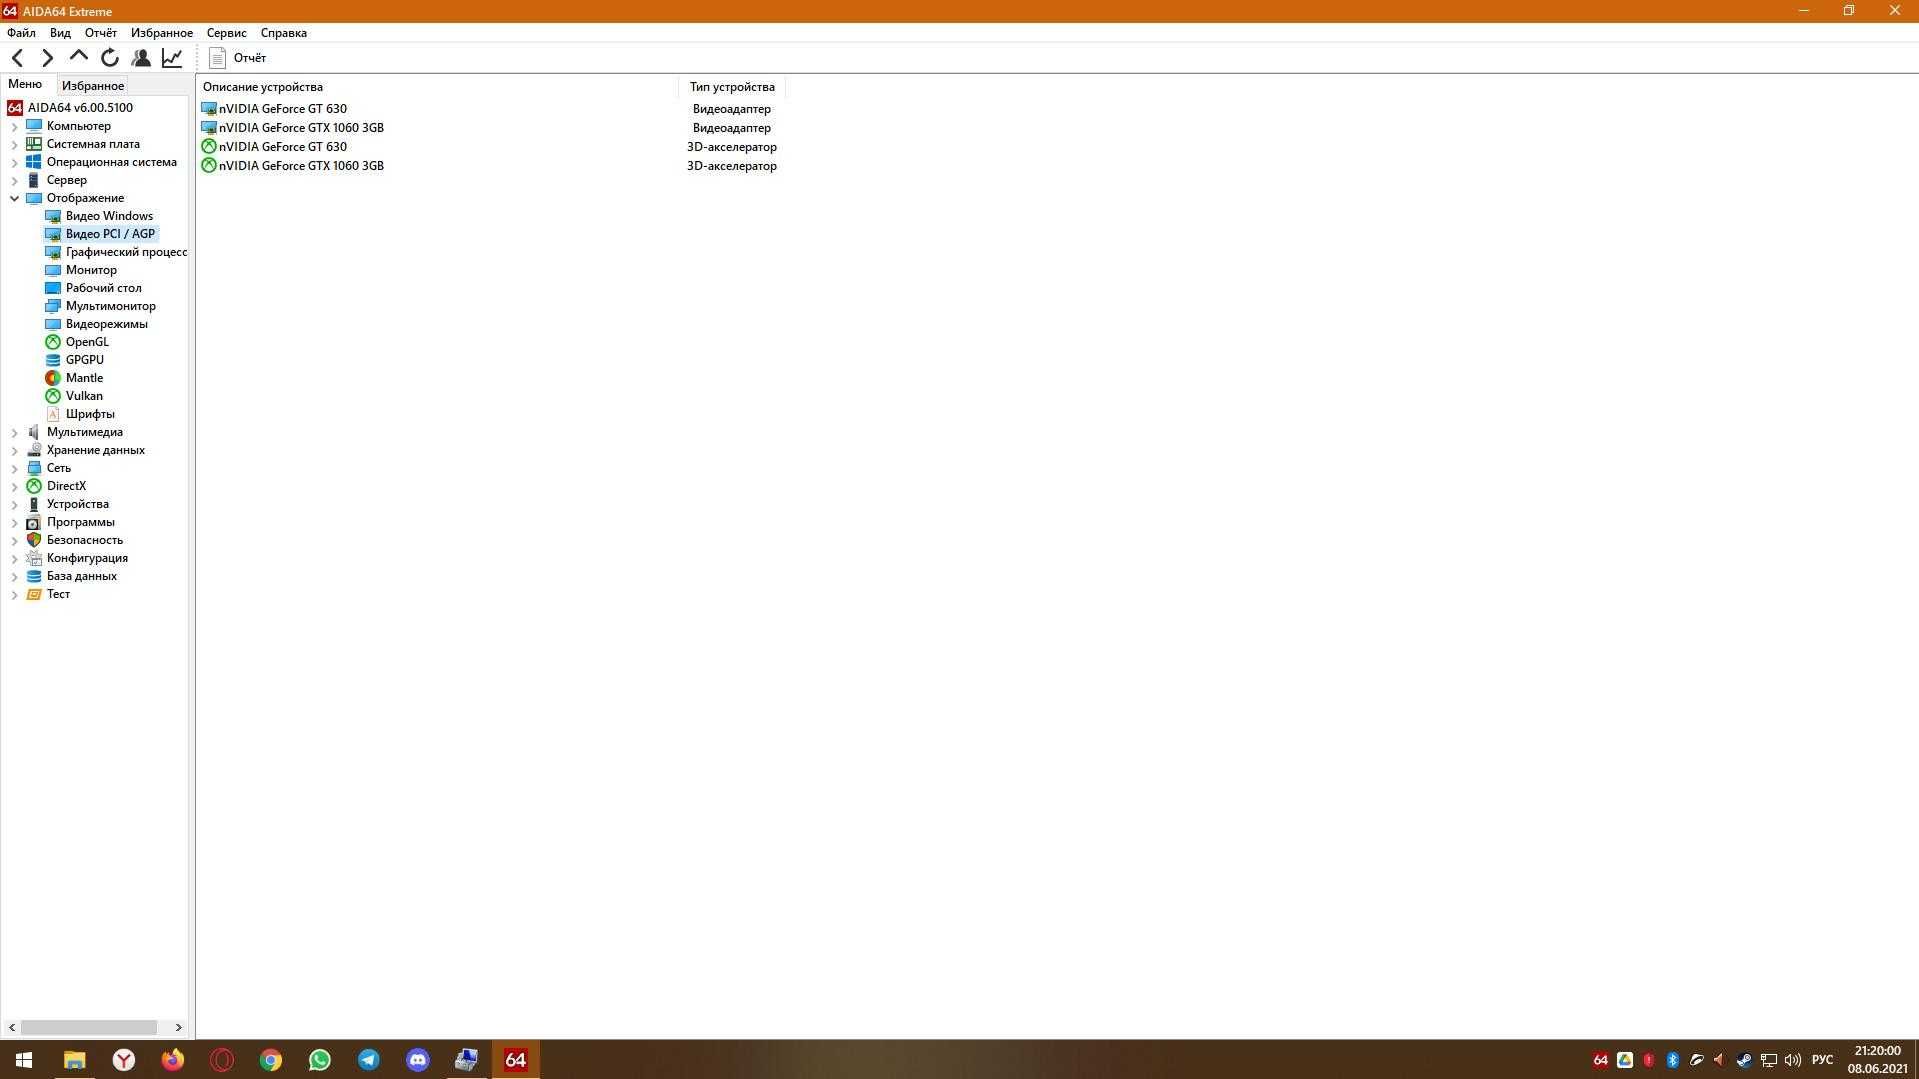Screen dimensions: 1919x1079
Task: Open Discord from taskbar
Action: (x=418, y=1060)
